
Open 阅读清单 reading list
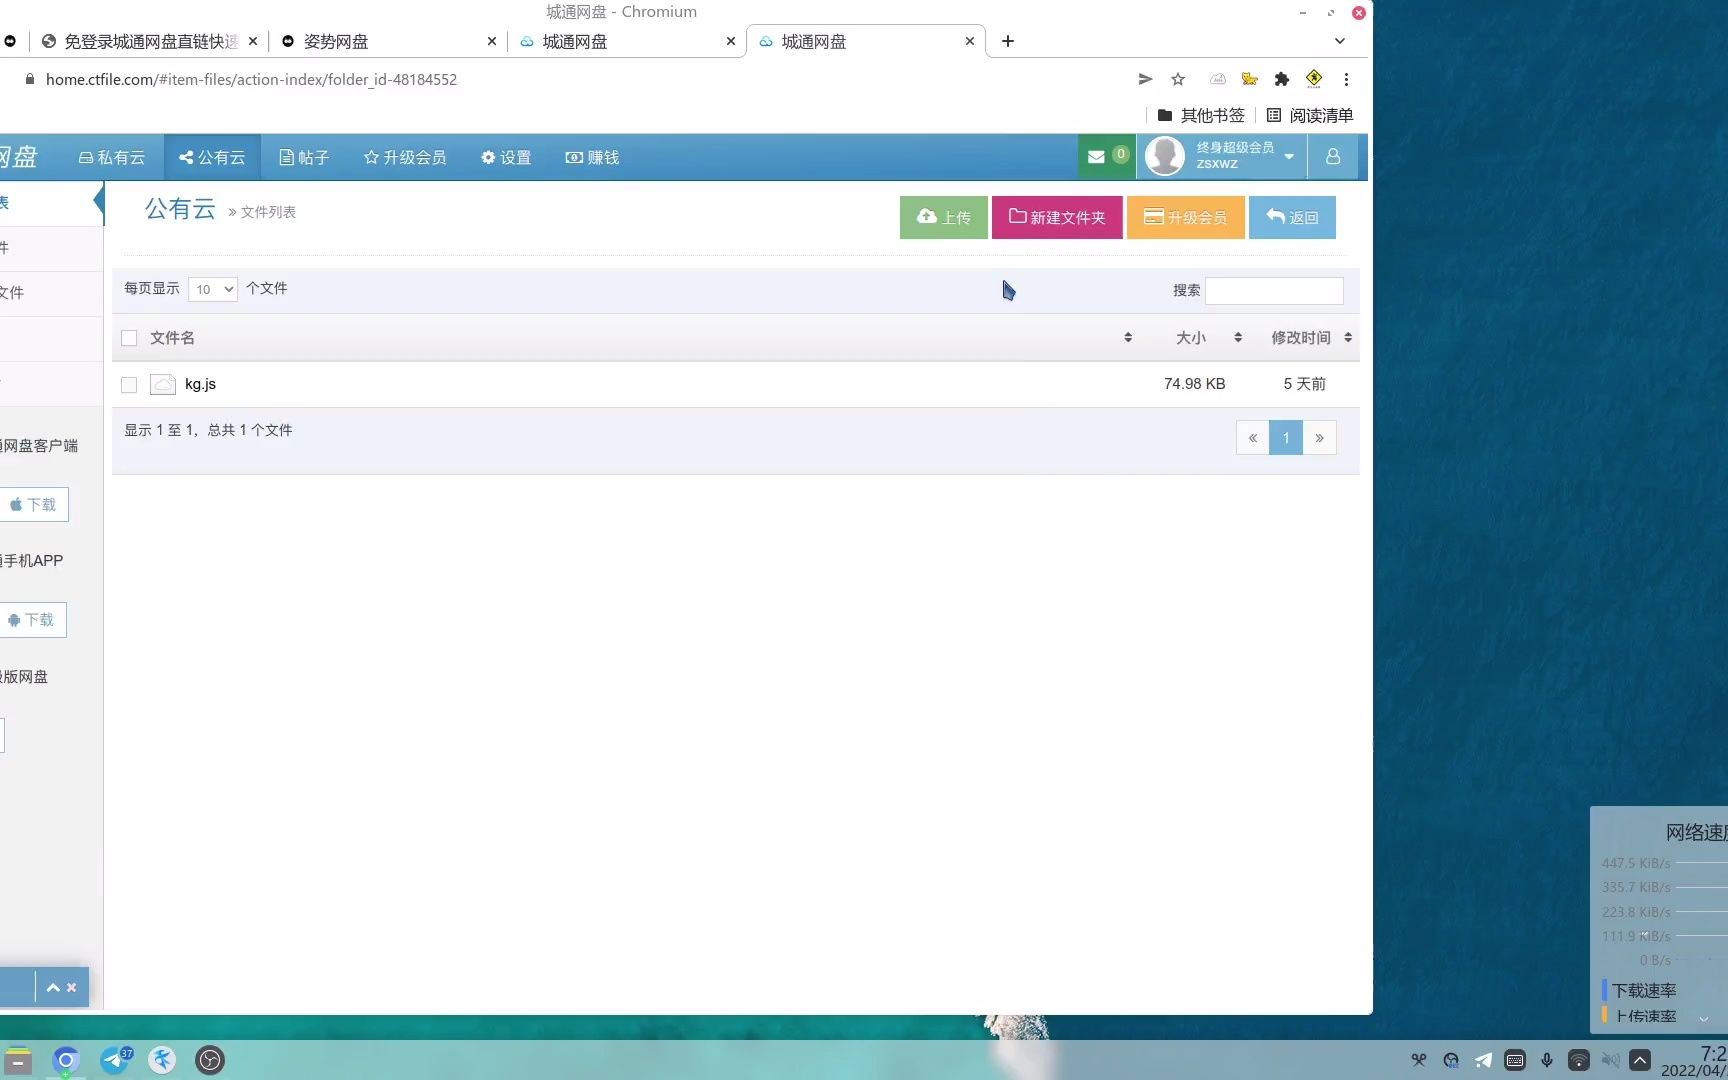coord(1310,115)
